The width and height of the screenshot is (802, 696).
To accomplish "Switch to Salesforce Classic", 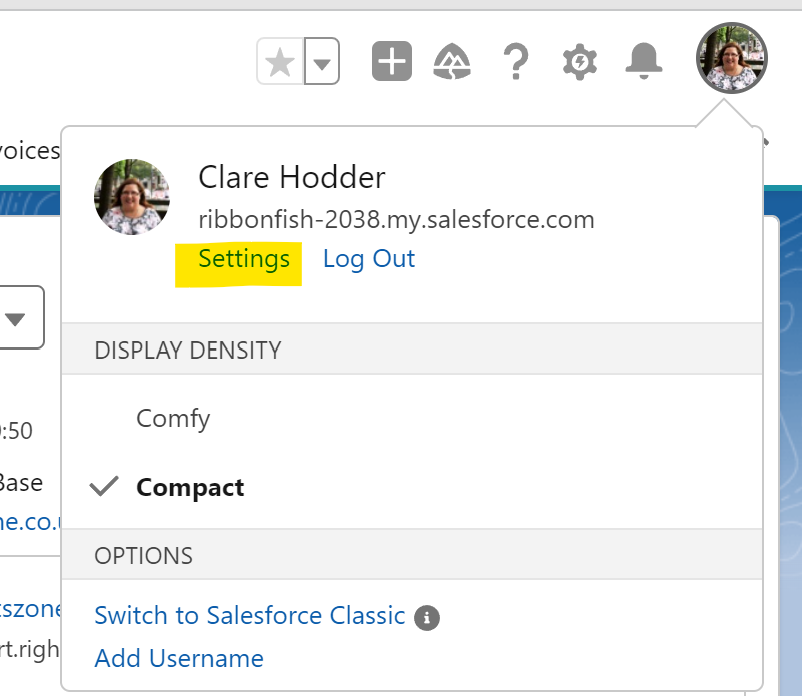I will (x=249, y=615).
